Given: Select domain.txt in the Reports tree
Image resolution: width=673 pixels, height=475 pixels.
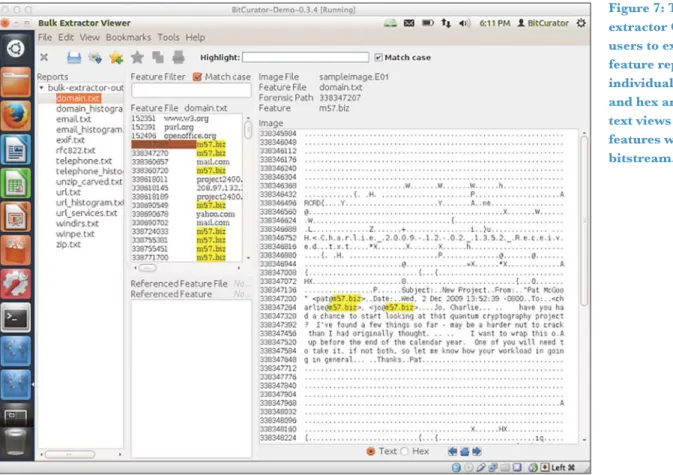Looking at the screenshot, I should tap(79, 98).
